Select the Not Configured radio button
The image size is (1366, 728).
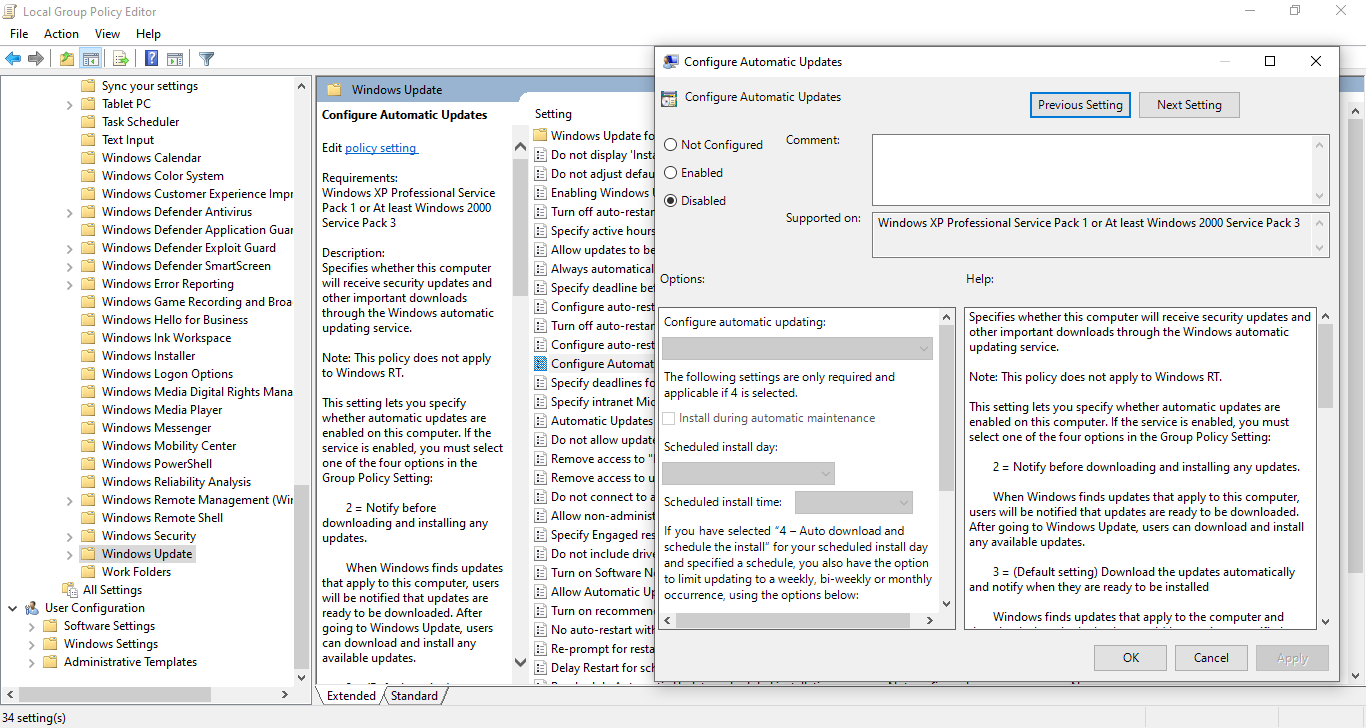pos(670,145)
